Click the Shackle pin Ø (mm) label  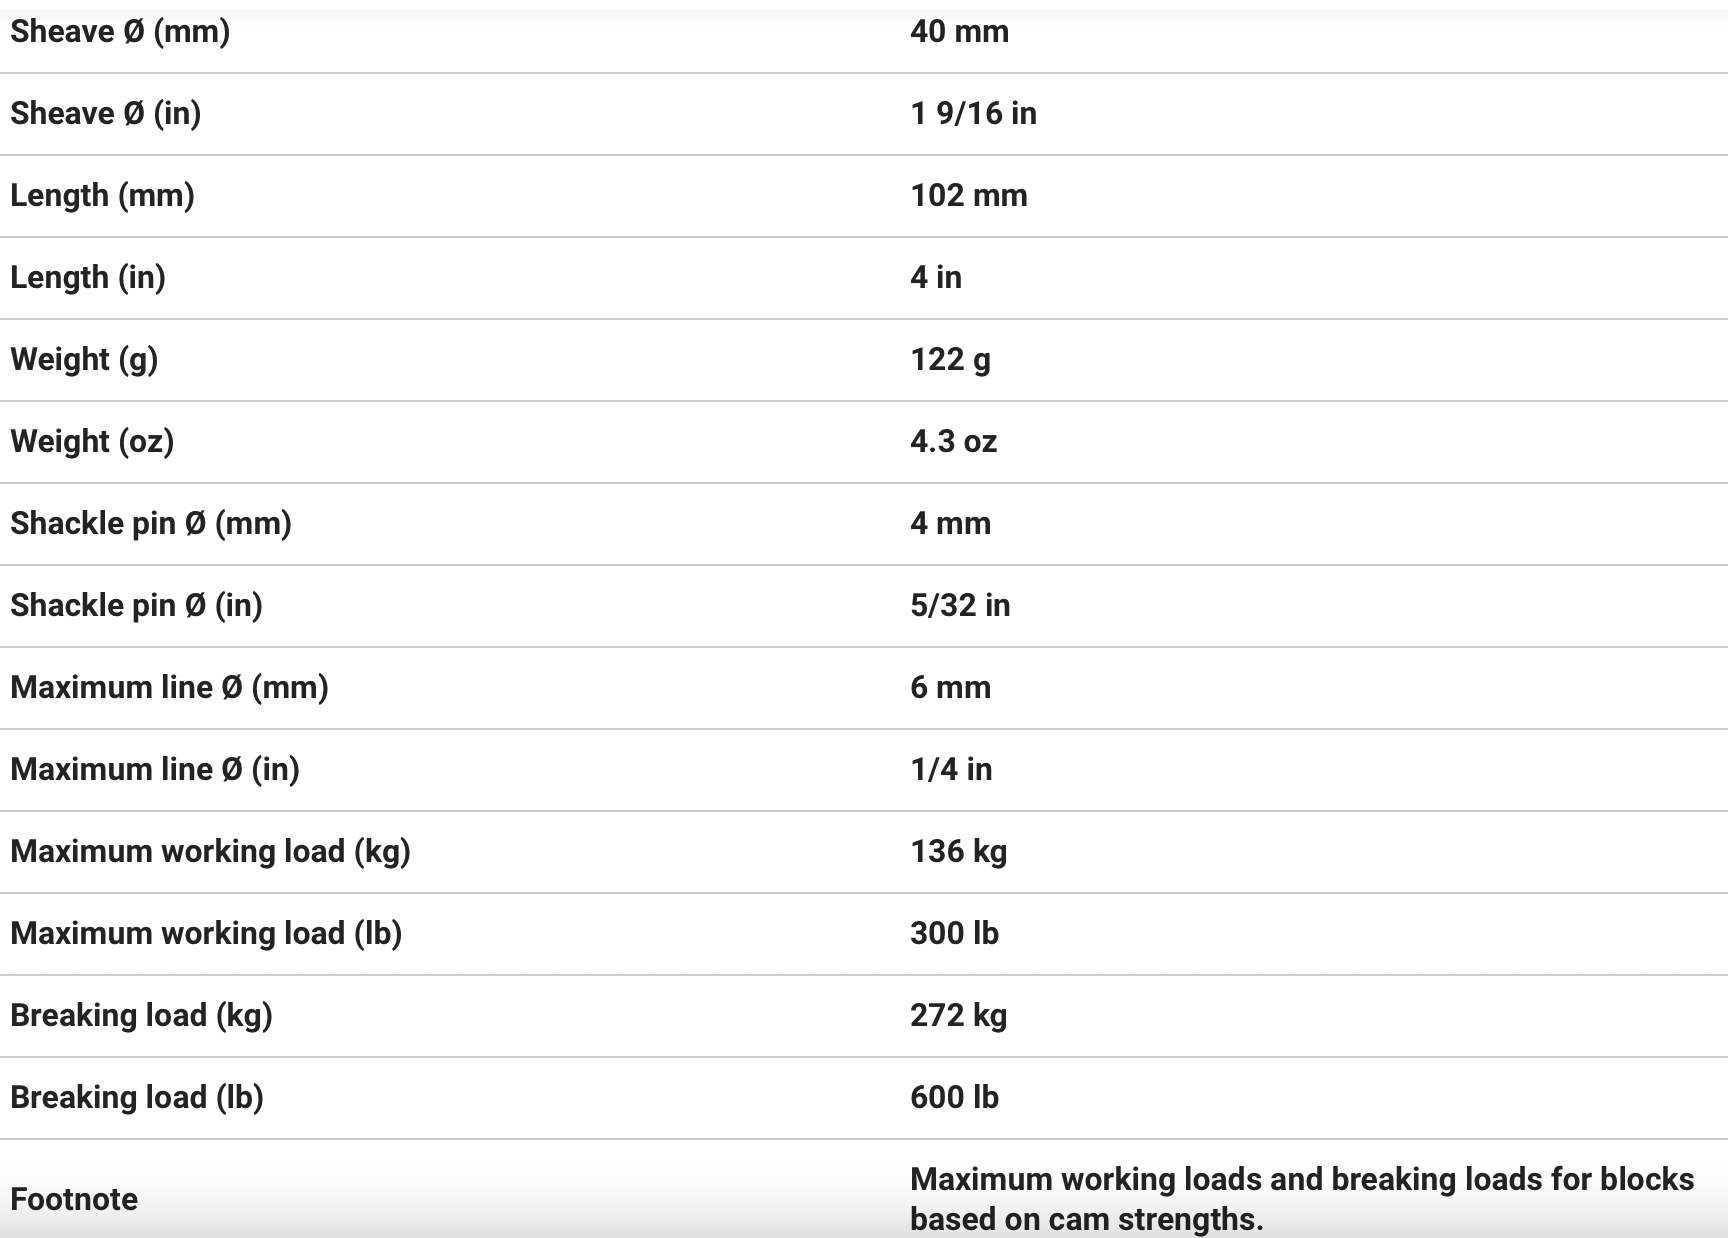pyautogui.click(x=151, y=524)
